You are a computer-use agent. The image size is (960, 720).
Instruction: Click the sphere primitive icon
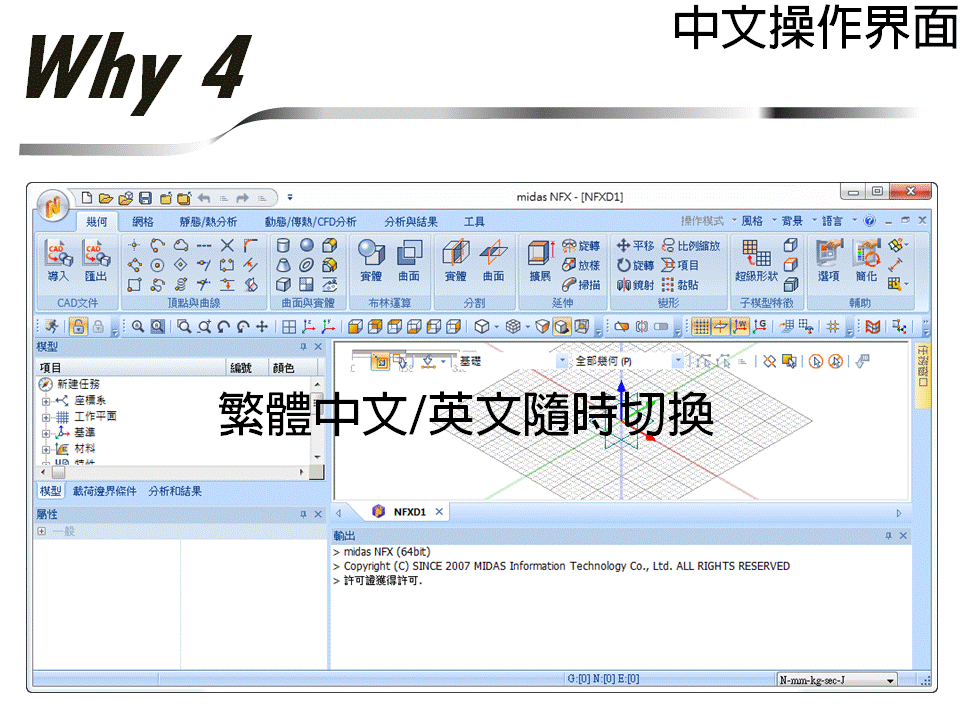click(x=306, y=246)
